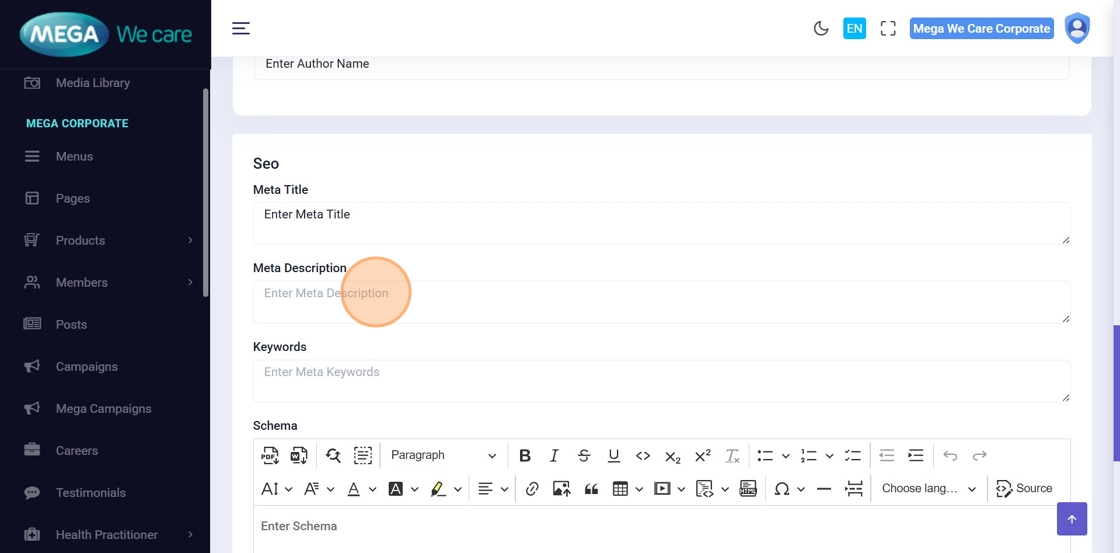This screenshot has width=1120, height=553.
Task: Click the Mega We Care Corporate button
Action: tap(981, 29)
